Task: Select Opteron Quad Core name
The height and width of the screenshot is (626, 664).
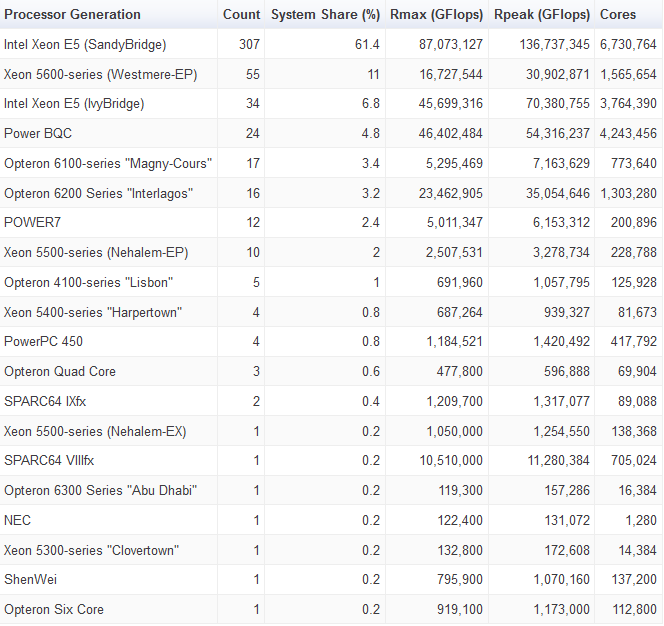Action: tap(60, 371)
